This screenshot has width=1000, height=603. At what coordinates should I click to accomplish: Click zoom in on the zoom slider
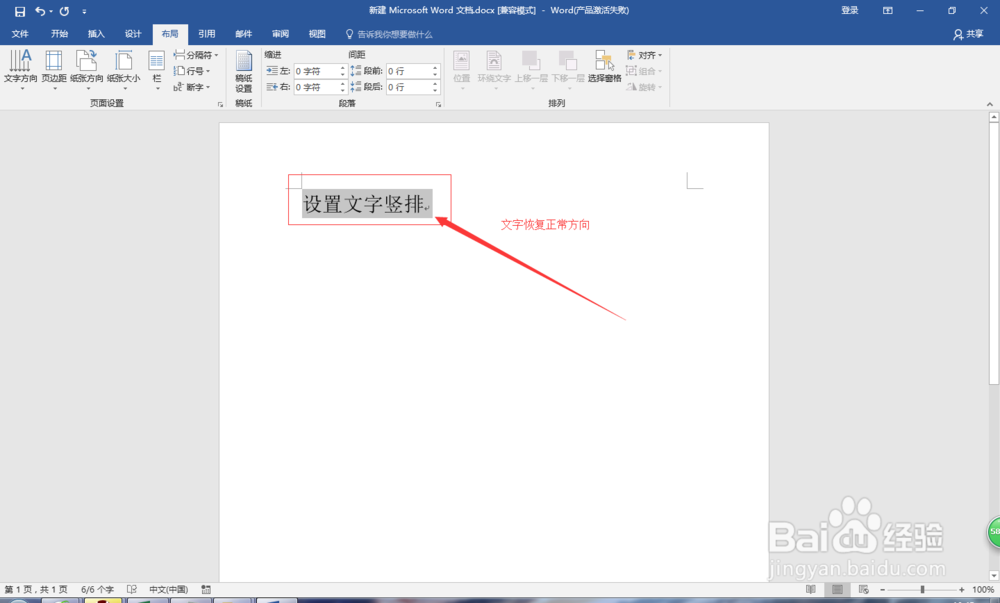(962, 589)
